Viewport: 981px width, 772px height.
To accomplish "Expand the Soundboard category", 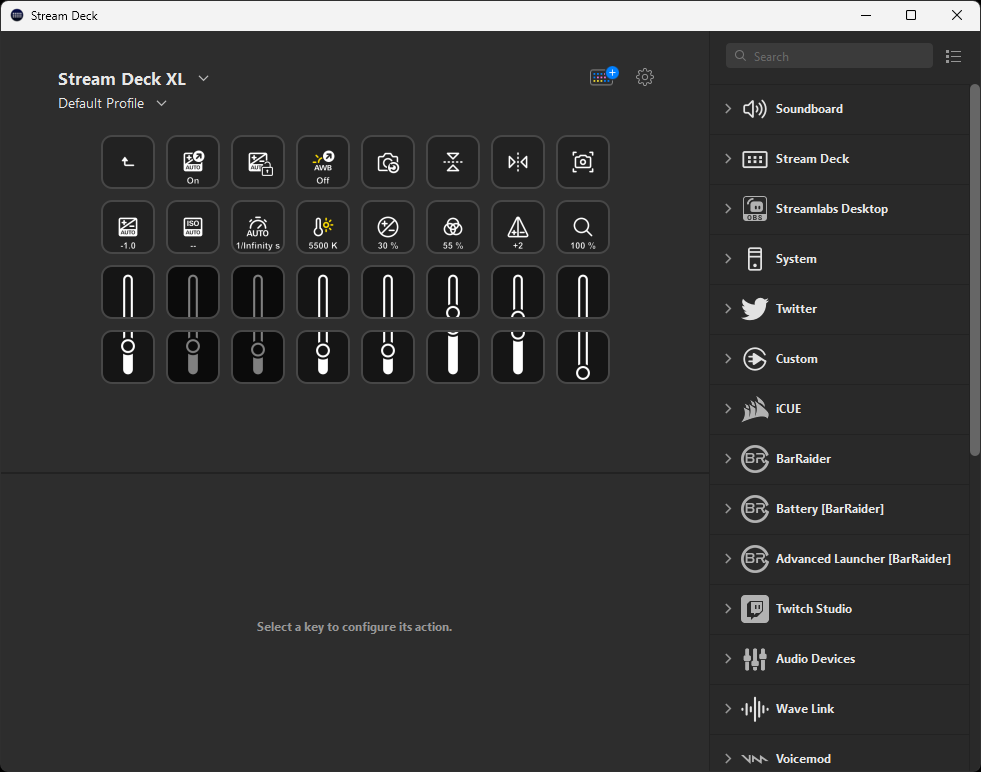I will (x=808, y=109).
